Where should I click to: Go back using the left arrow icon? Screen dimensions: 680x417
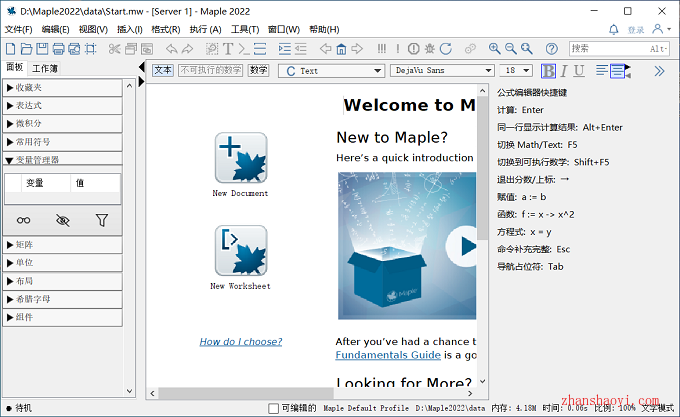[325, 49]
